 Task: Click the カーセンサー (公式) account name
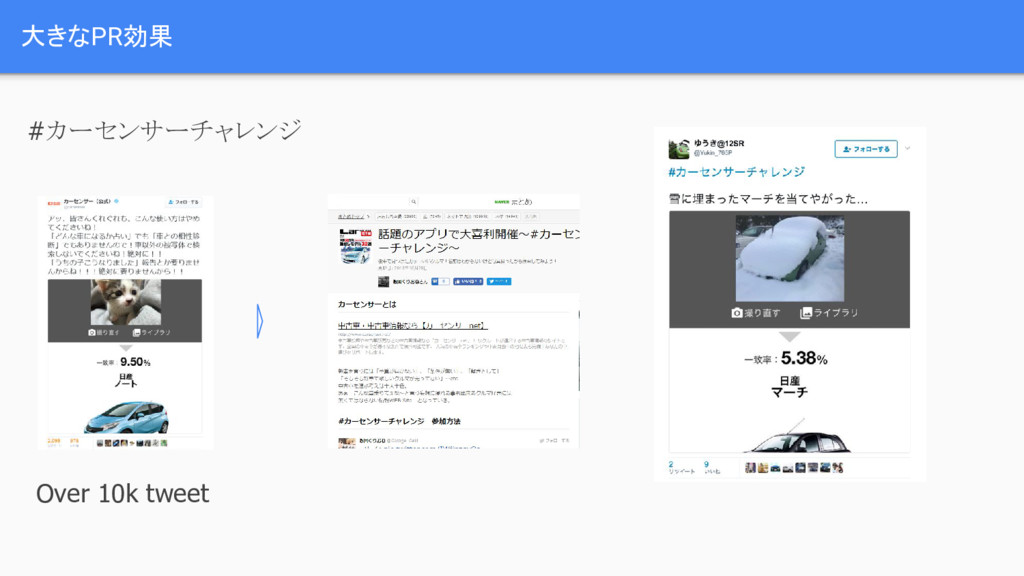pos(86,202)
